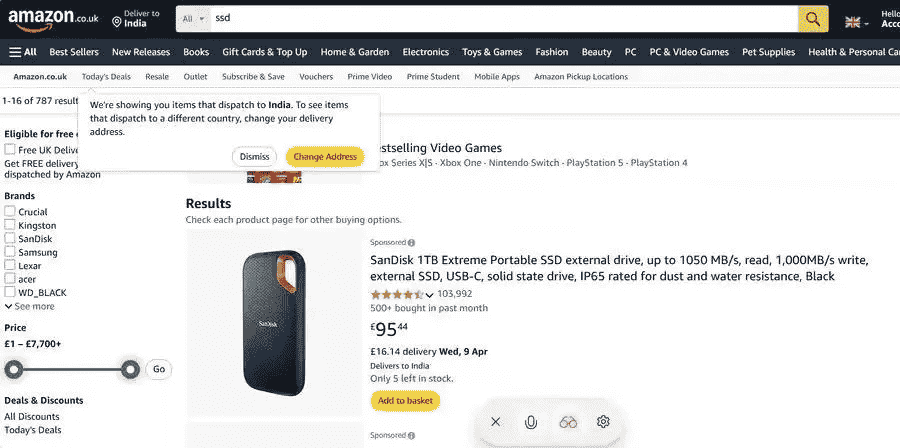This screenshot has height=448, width=900.
Task: Add SanDisk SSD to basket
Action: coord(405,401)
